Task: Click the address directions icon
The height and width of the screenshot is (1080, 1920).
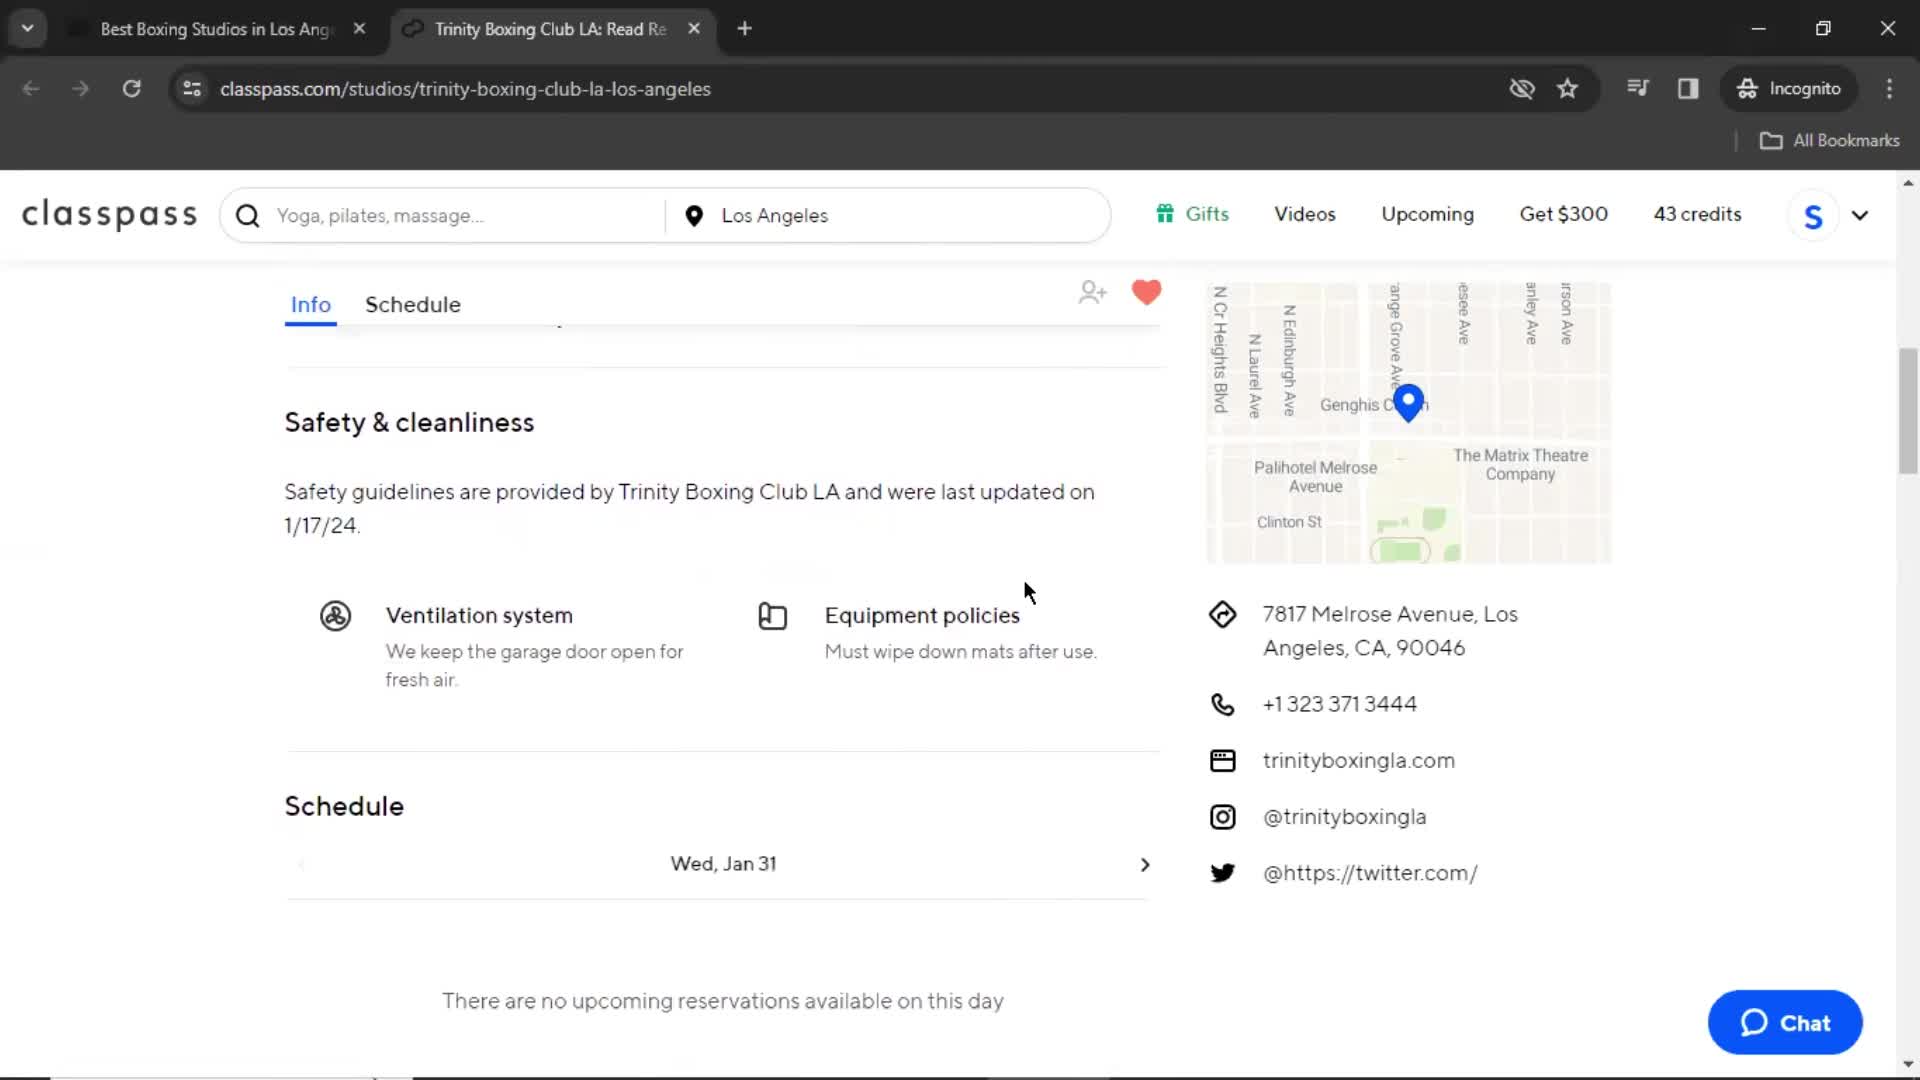Action: coord(1222,614)
